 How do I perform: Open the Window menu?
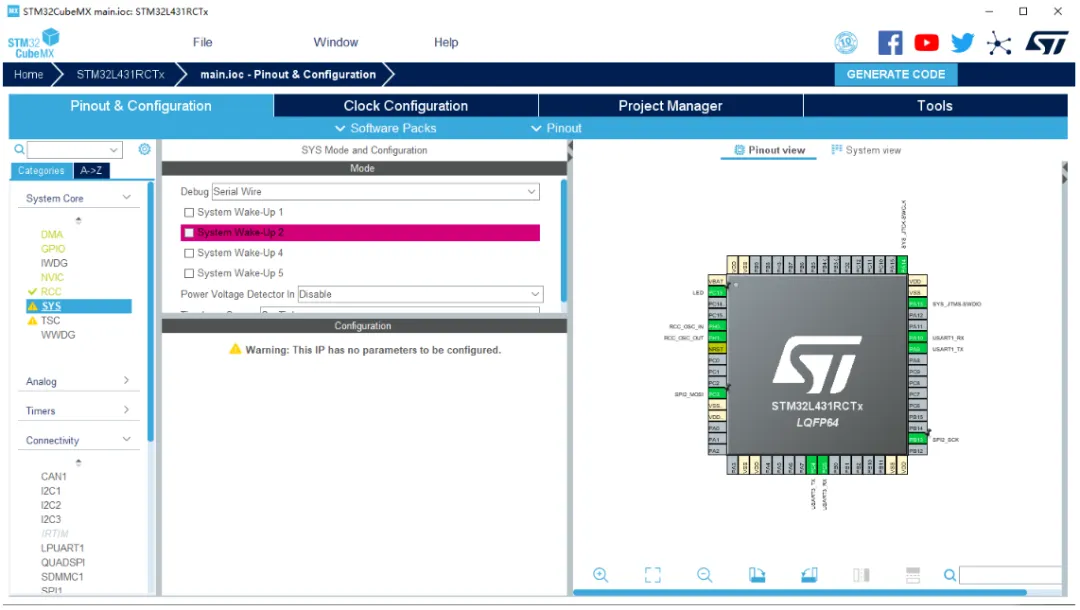[335, 43]
